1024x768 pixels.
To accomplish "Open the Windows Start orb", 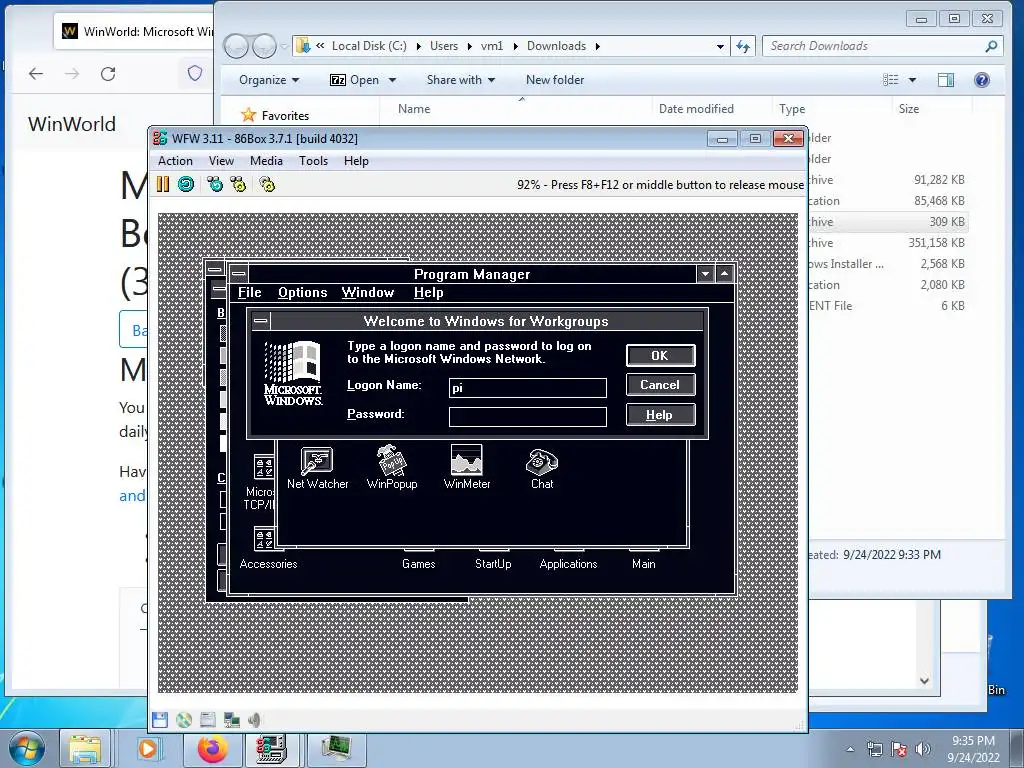I will pos(27,749).
